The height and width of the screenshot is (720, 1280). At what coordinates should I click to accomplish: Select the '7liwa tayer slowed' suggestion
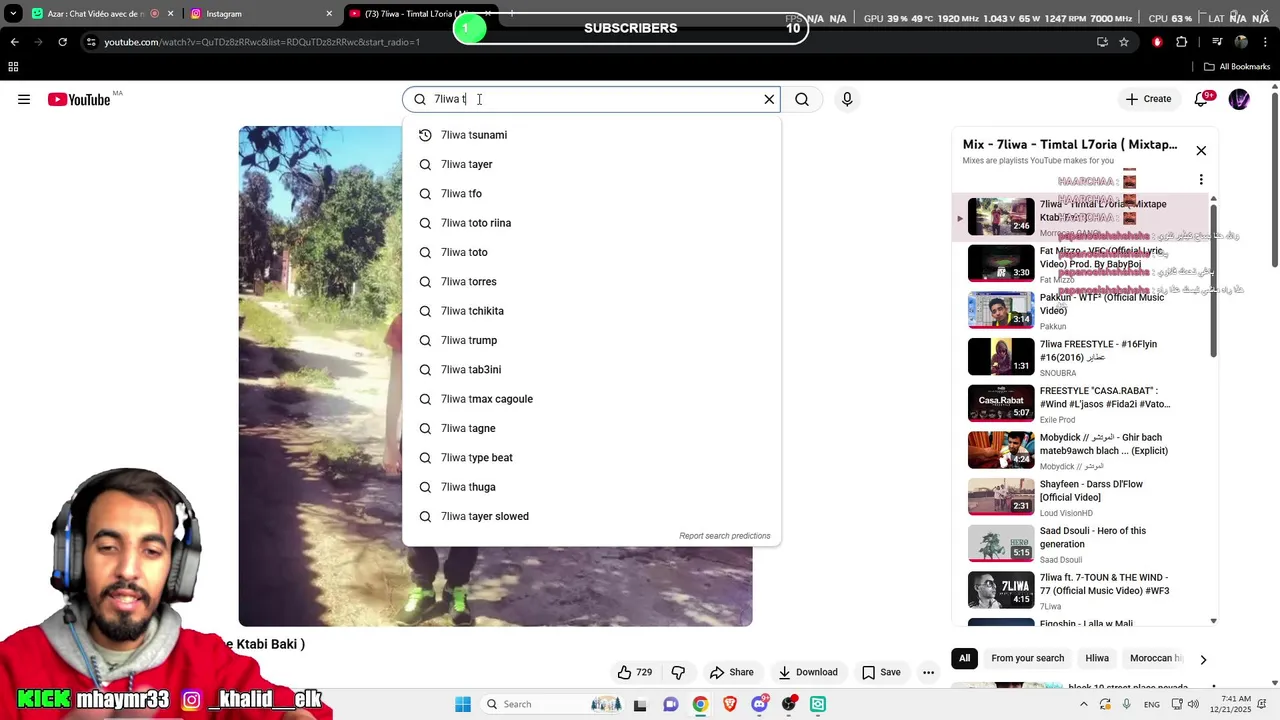click(591, 516)
